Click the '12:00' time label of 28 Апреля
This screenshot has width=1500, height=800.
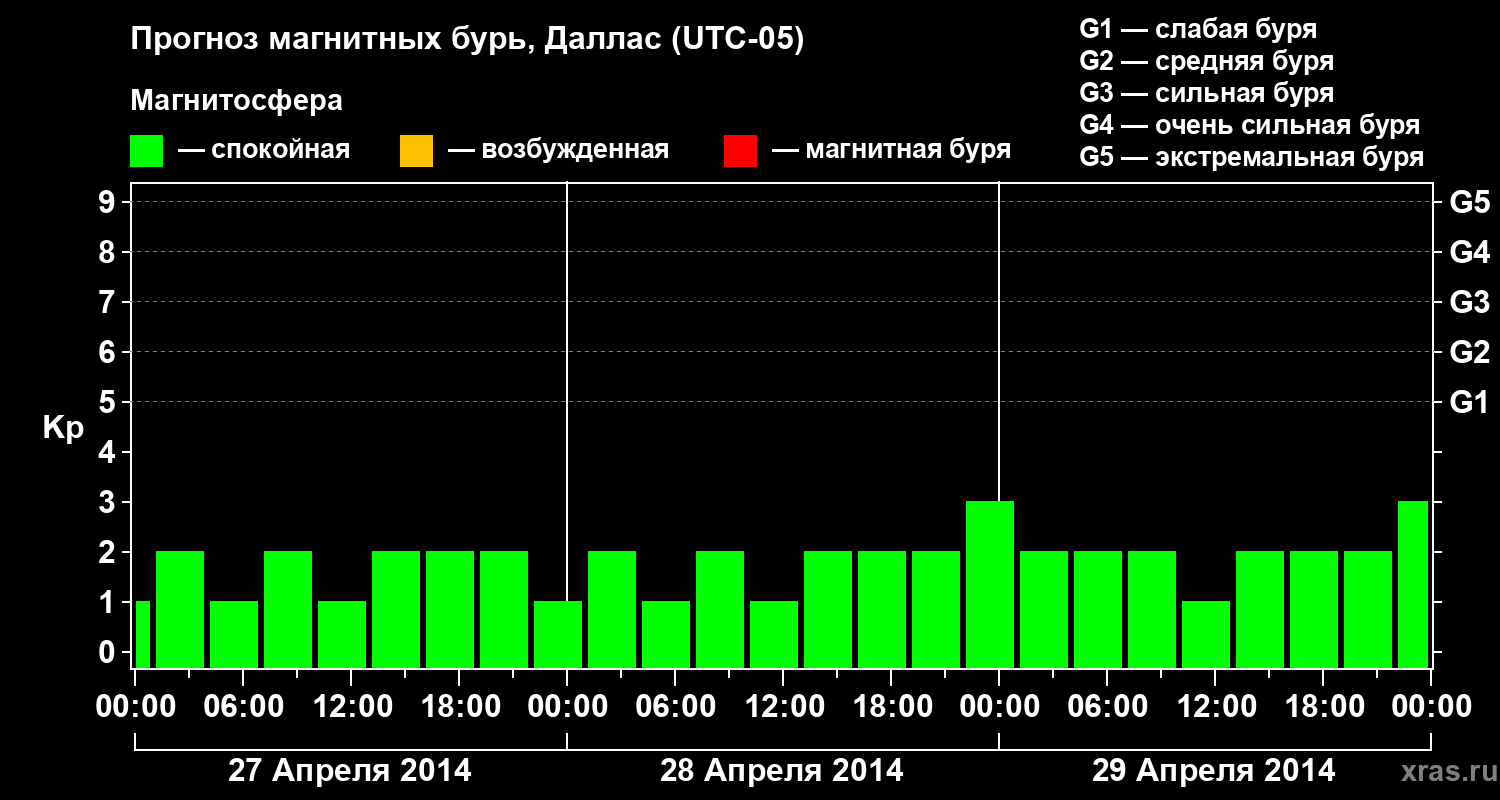point(783,707)
